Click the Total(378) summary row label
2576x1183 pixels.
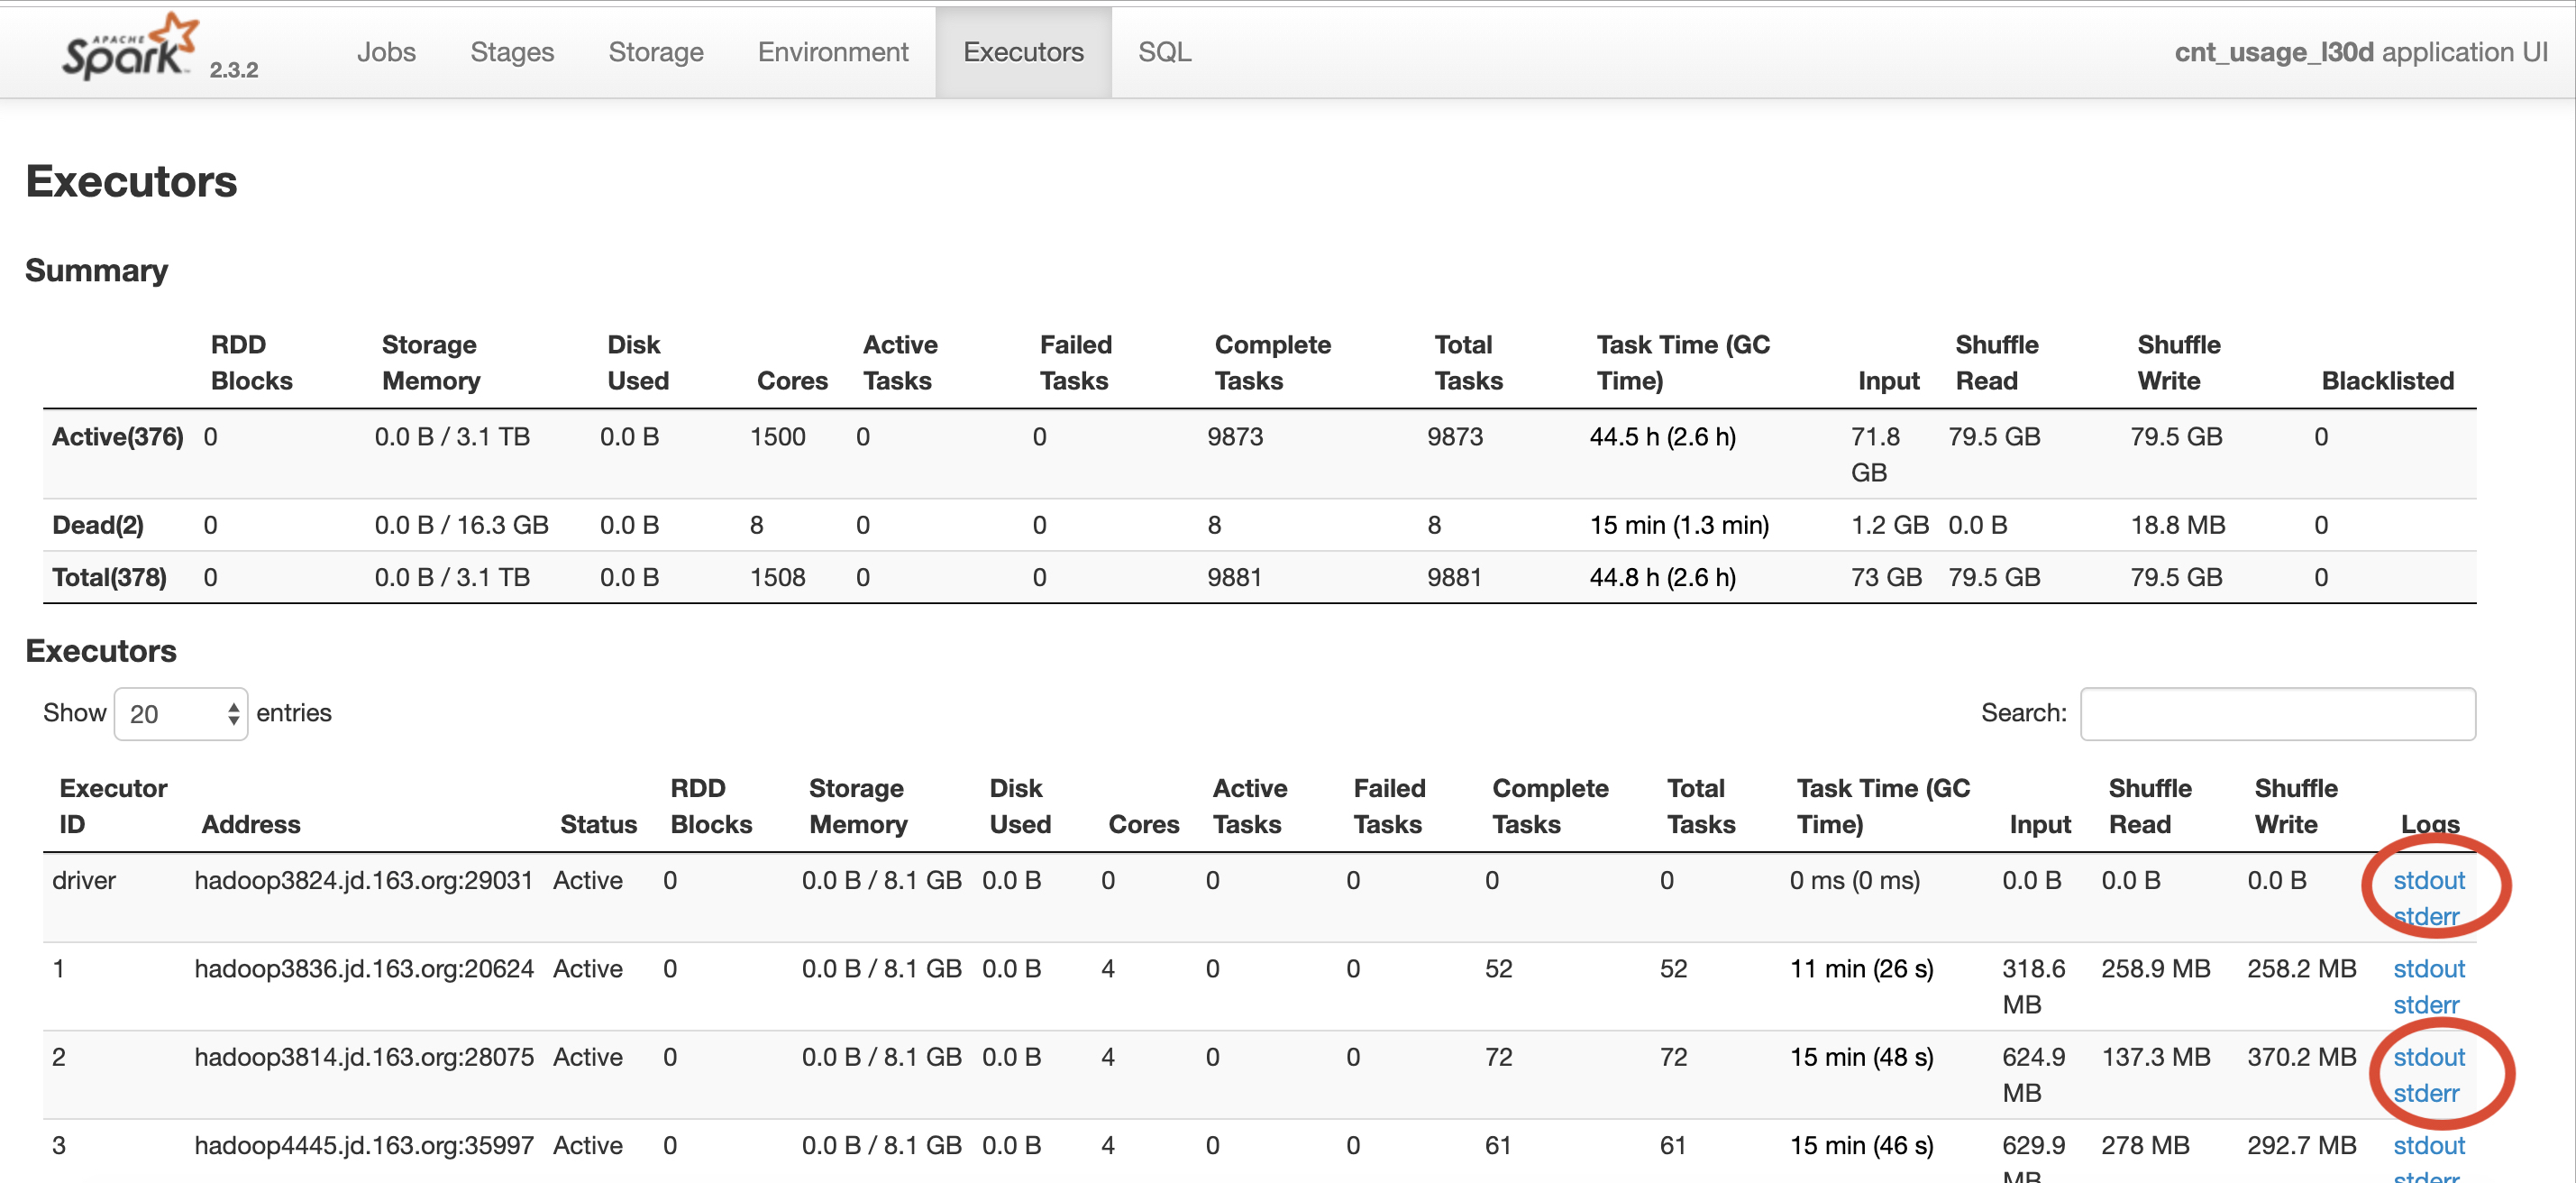click(109, 577)
